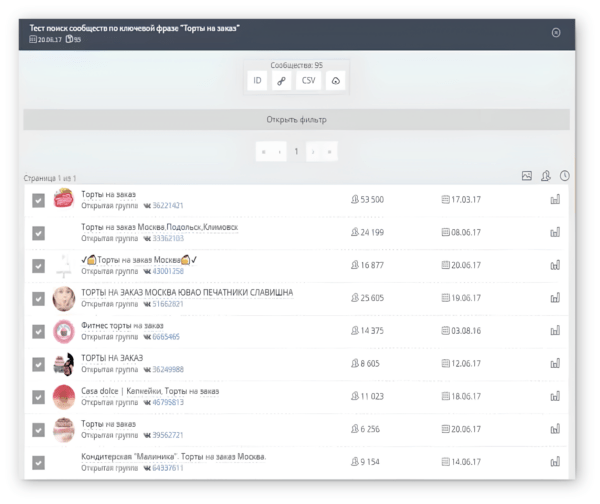Select date 14.06.17 in last row
The image size is (600, 504).
pos(466,462)
